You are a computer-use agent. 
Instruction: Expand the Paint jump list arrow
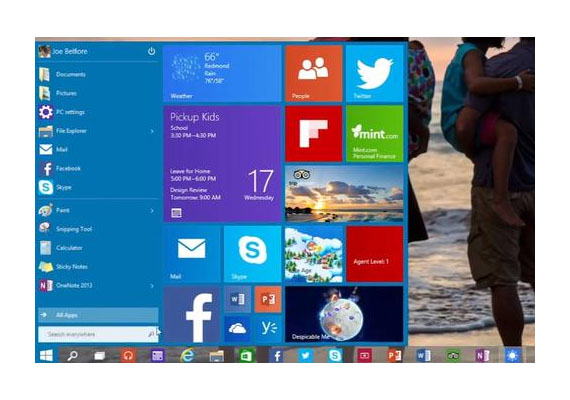pos(152,211)
